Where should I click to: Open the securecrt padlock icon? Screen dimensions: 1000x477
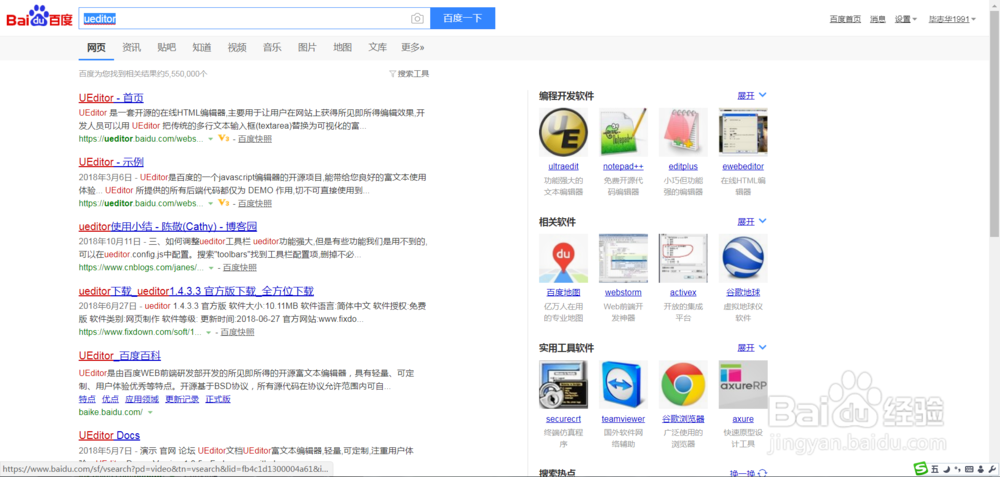click(563, 385)
